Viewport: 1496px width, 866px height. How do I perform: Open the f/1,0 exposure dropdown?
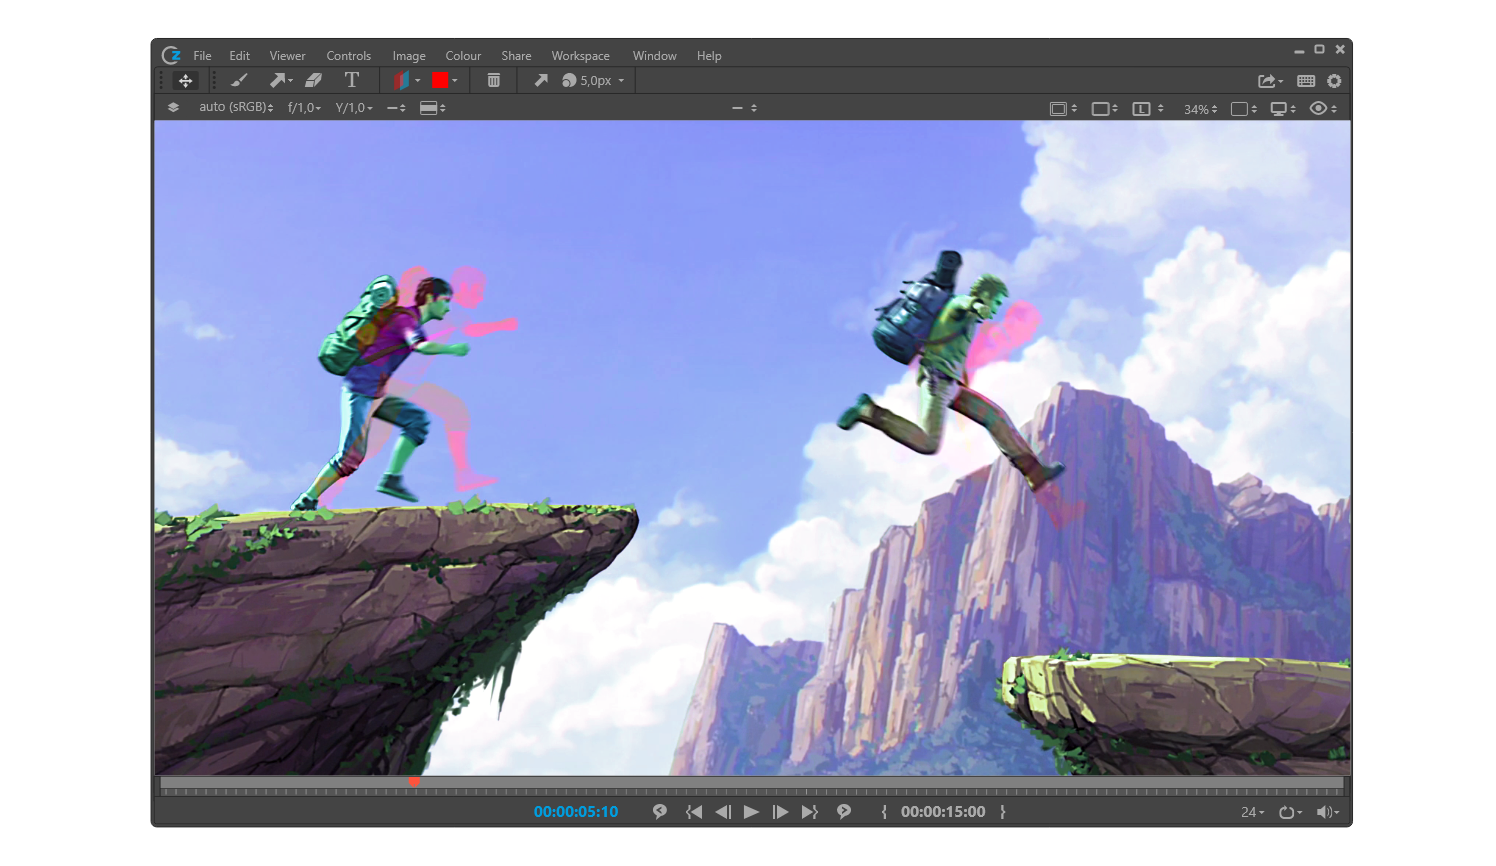coord(304,107)
